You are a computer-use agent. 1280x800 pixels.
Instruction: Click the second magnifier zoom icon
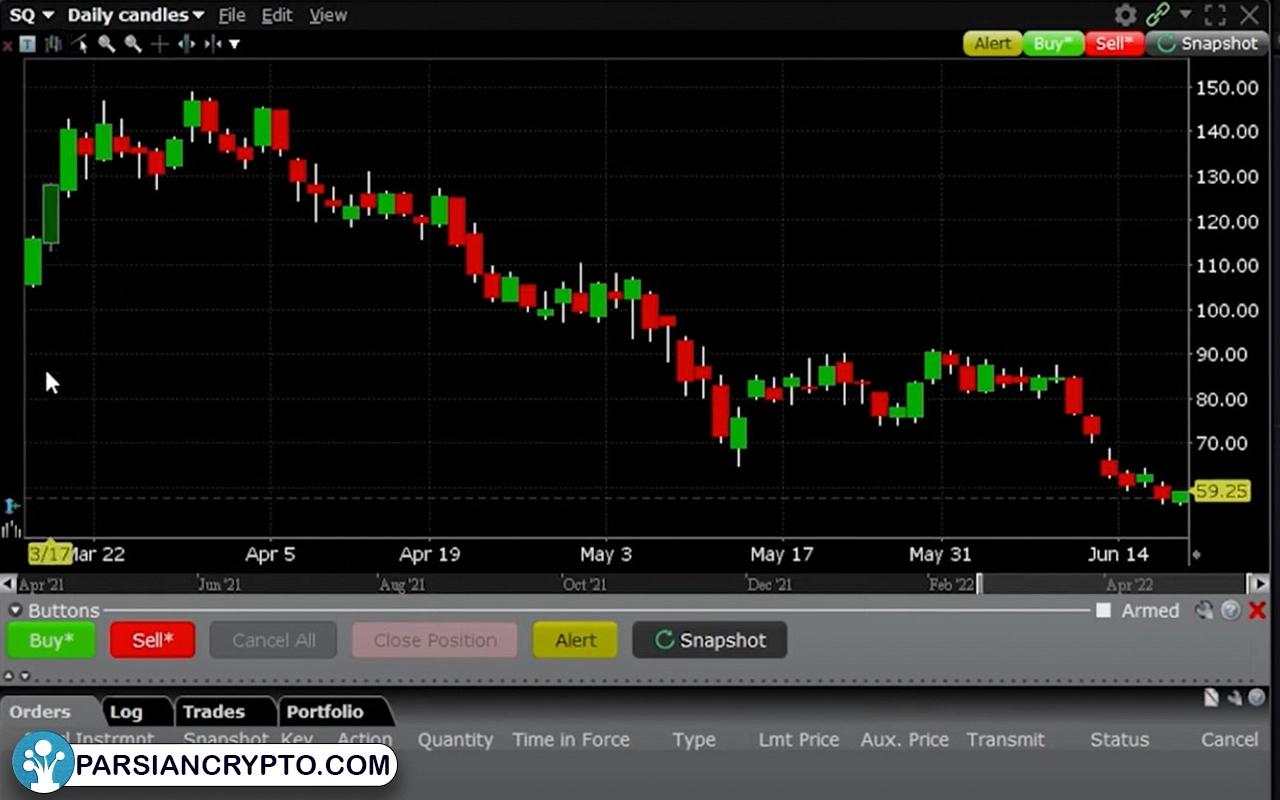click(x=132, y=44)
